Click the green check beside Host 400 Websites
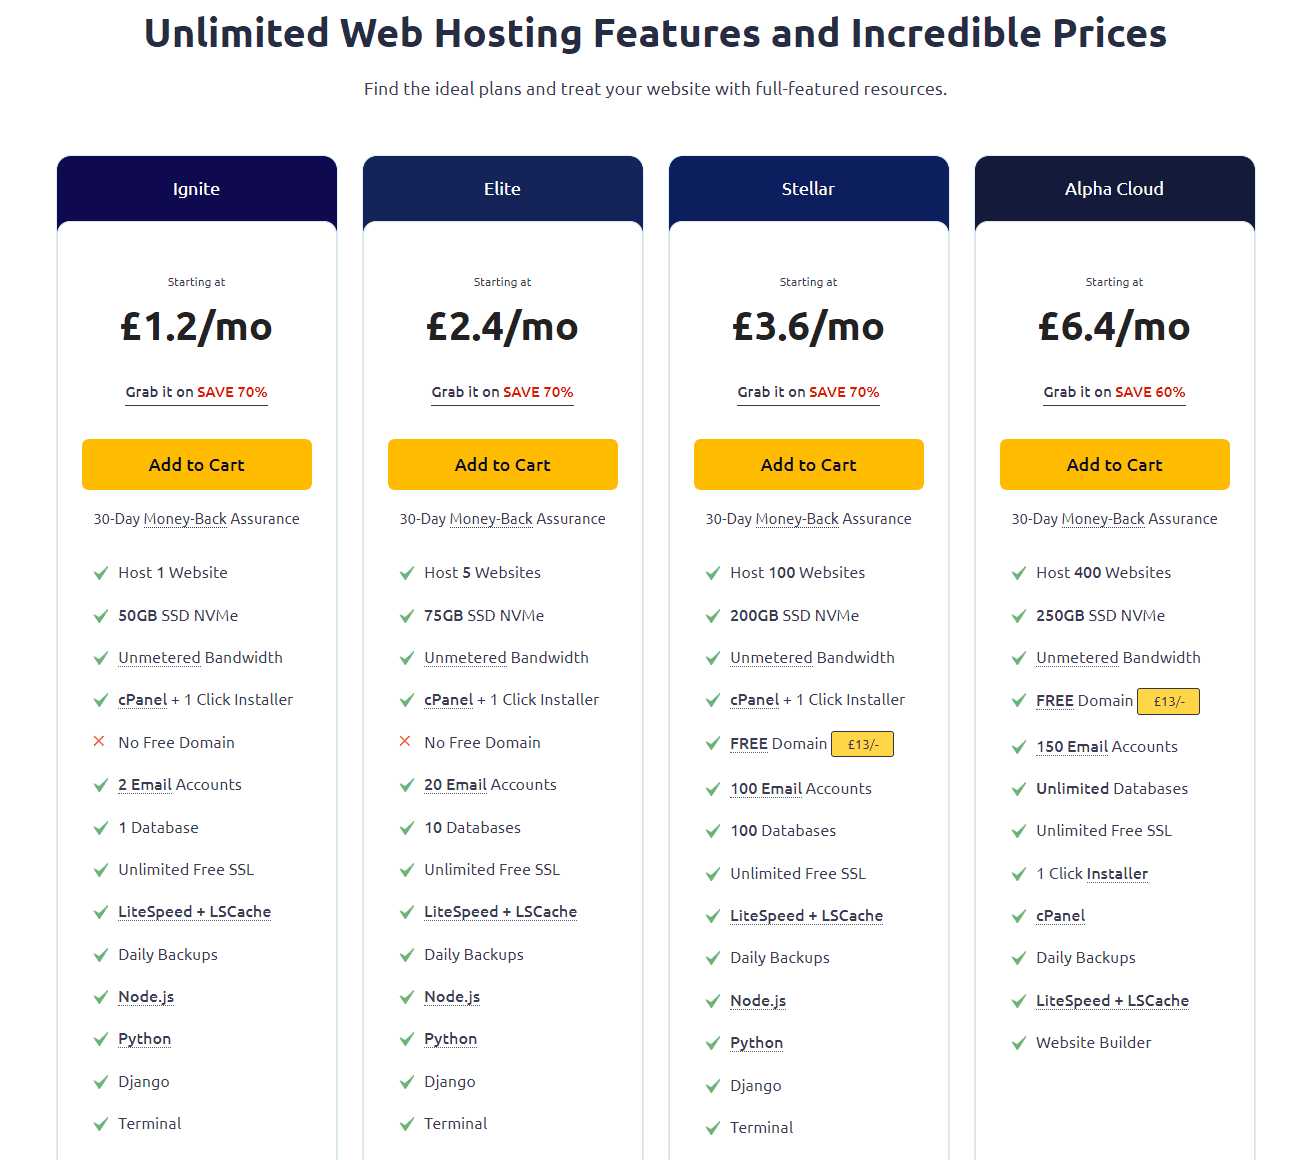 [1019, 573]
